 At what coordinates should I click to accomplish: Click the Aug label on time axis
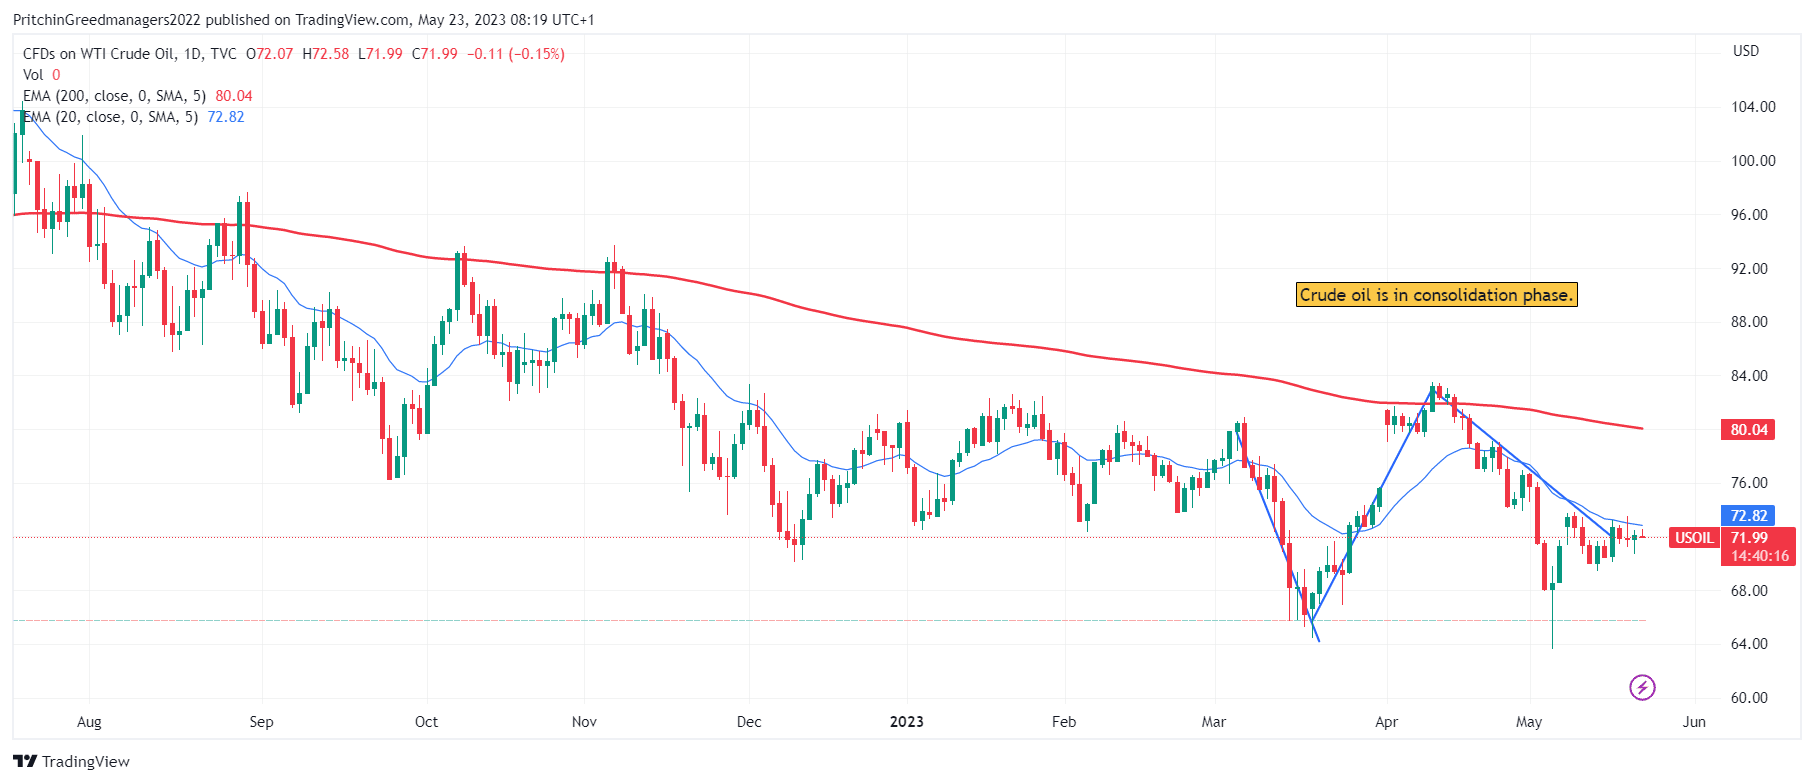[x=89, y=722]
